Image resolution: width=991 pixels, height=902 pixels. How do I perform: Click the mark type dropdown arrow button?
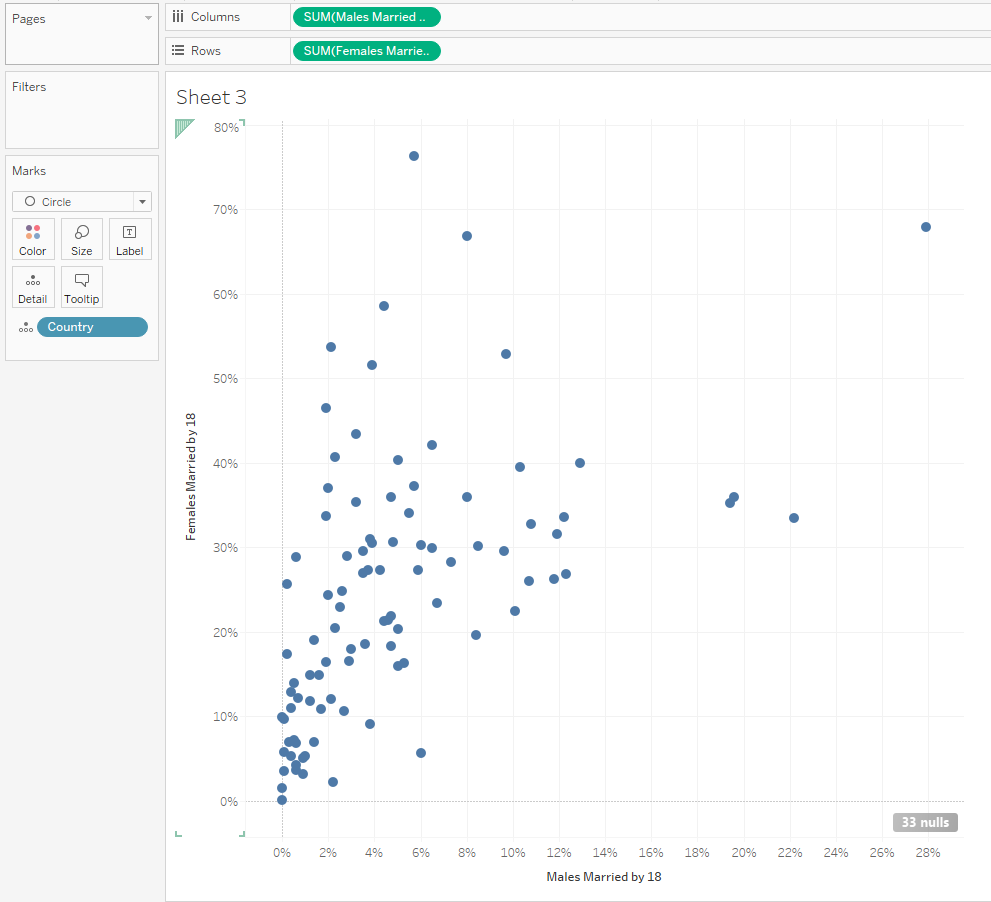coord(143,202)
